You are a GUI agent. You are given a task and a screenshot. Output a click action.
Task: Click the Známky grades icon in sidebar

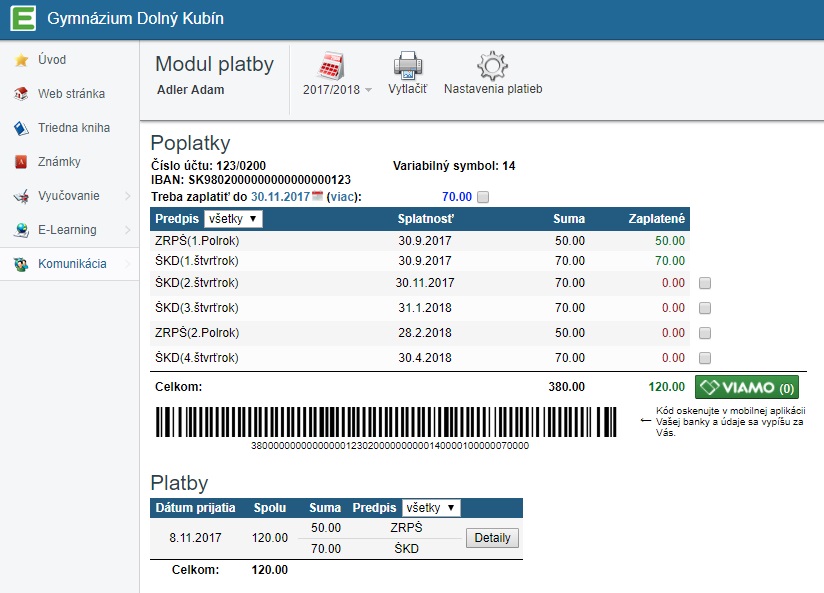pyautogui.click(x=20, y=162)
